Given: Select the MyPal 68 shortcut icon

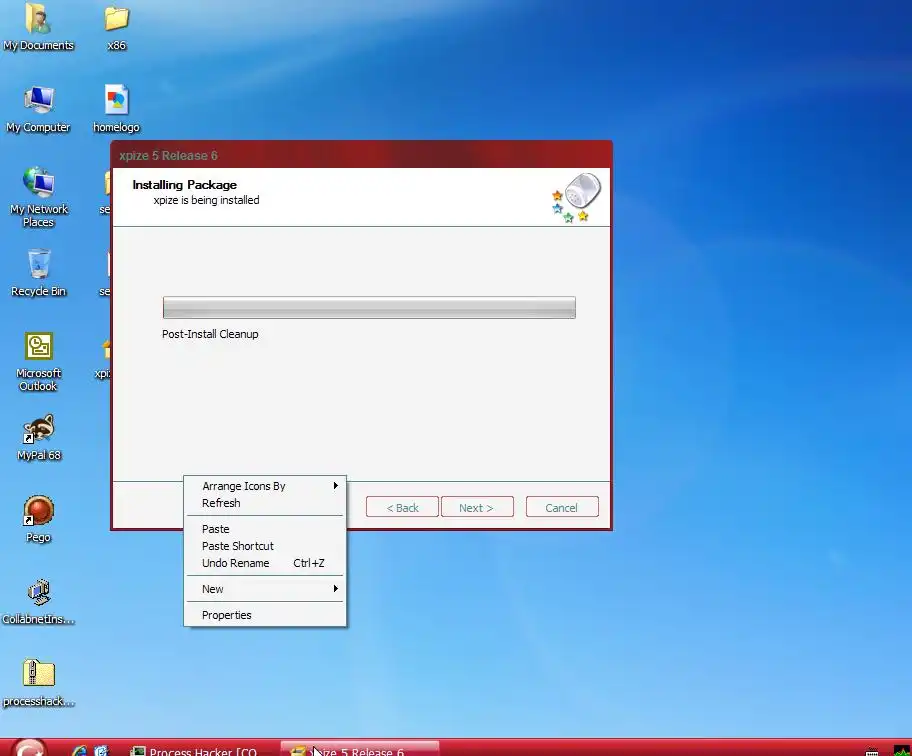Looking at the screenshot, I should [x=38, y=437].
